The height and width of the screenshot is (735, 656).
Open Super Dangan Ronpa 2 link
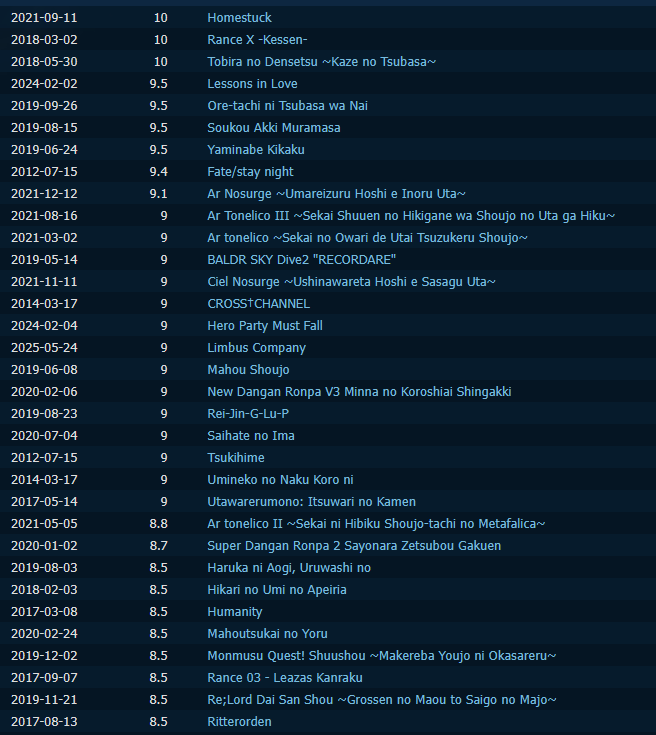click(354, 547)
